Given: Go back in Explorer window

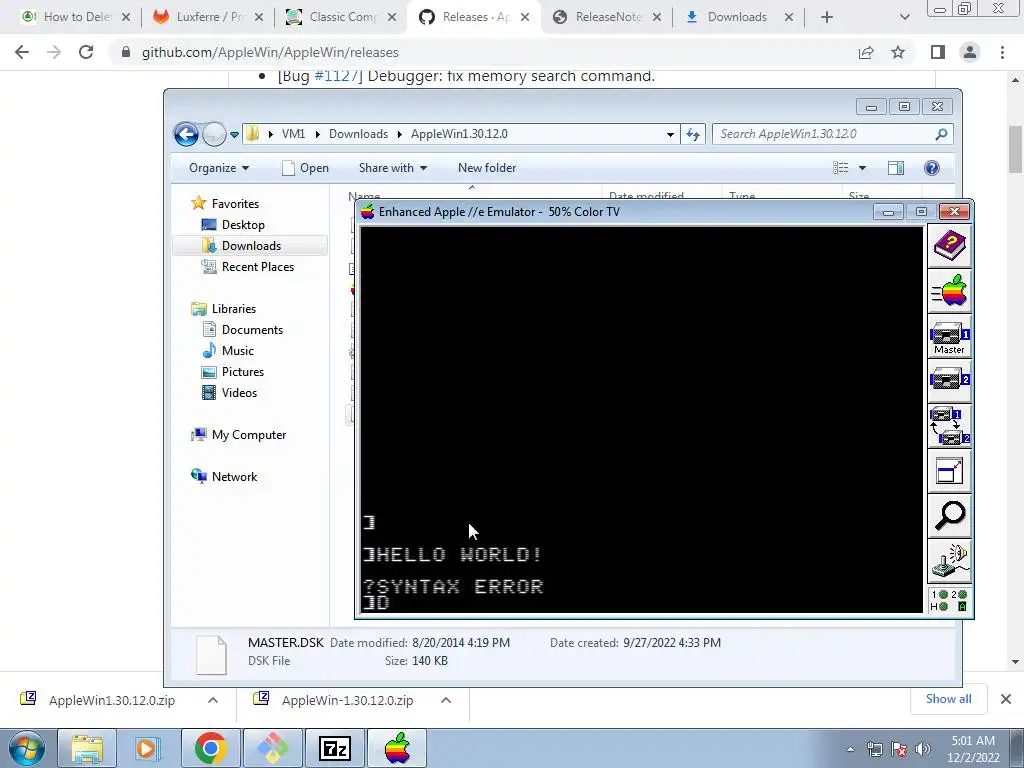Looking at the screenshot, I should coord(186,135).
